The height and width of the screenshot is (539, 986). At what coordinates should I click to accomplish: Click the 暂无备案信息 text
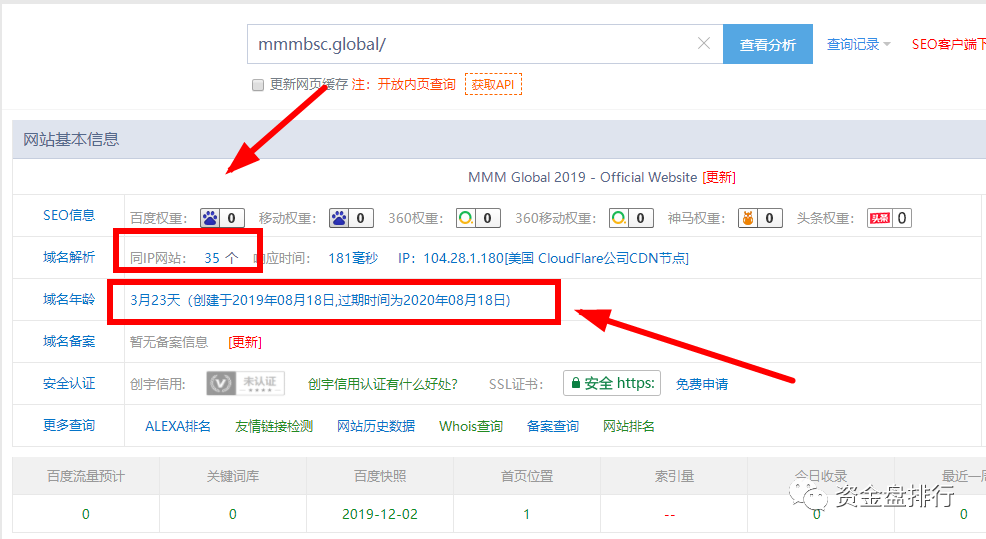coord(169,342)
